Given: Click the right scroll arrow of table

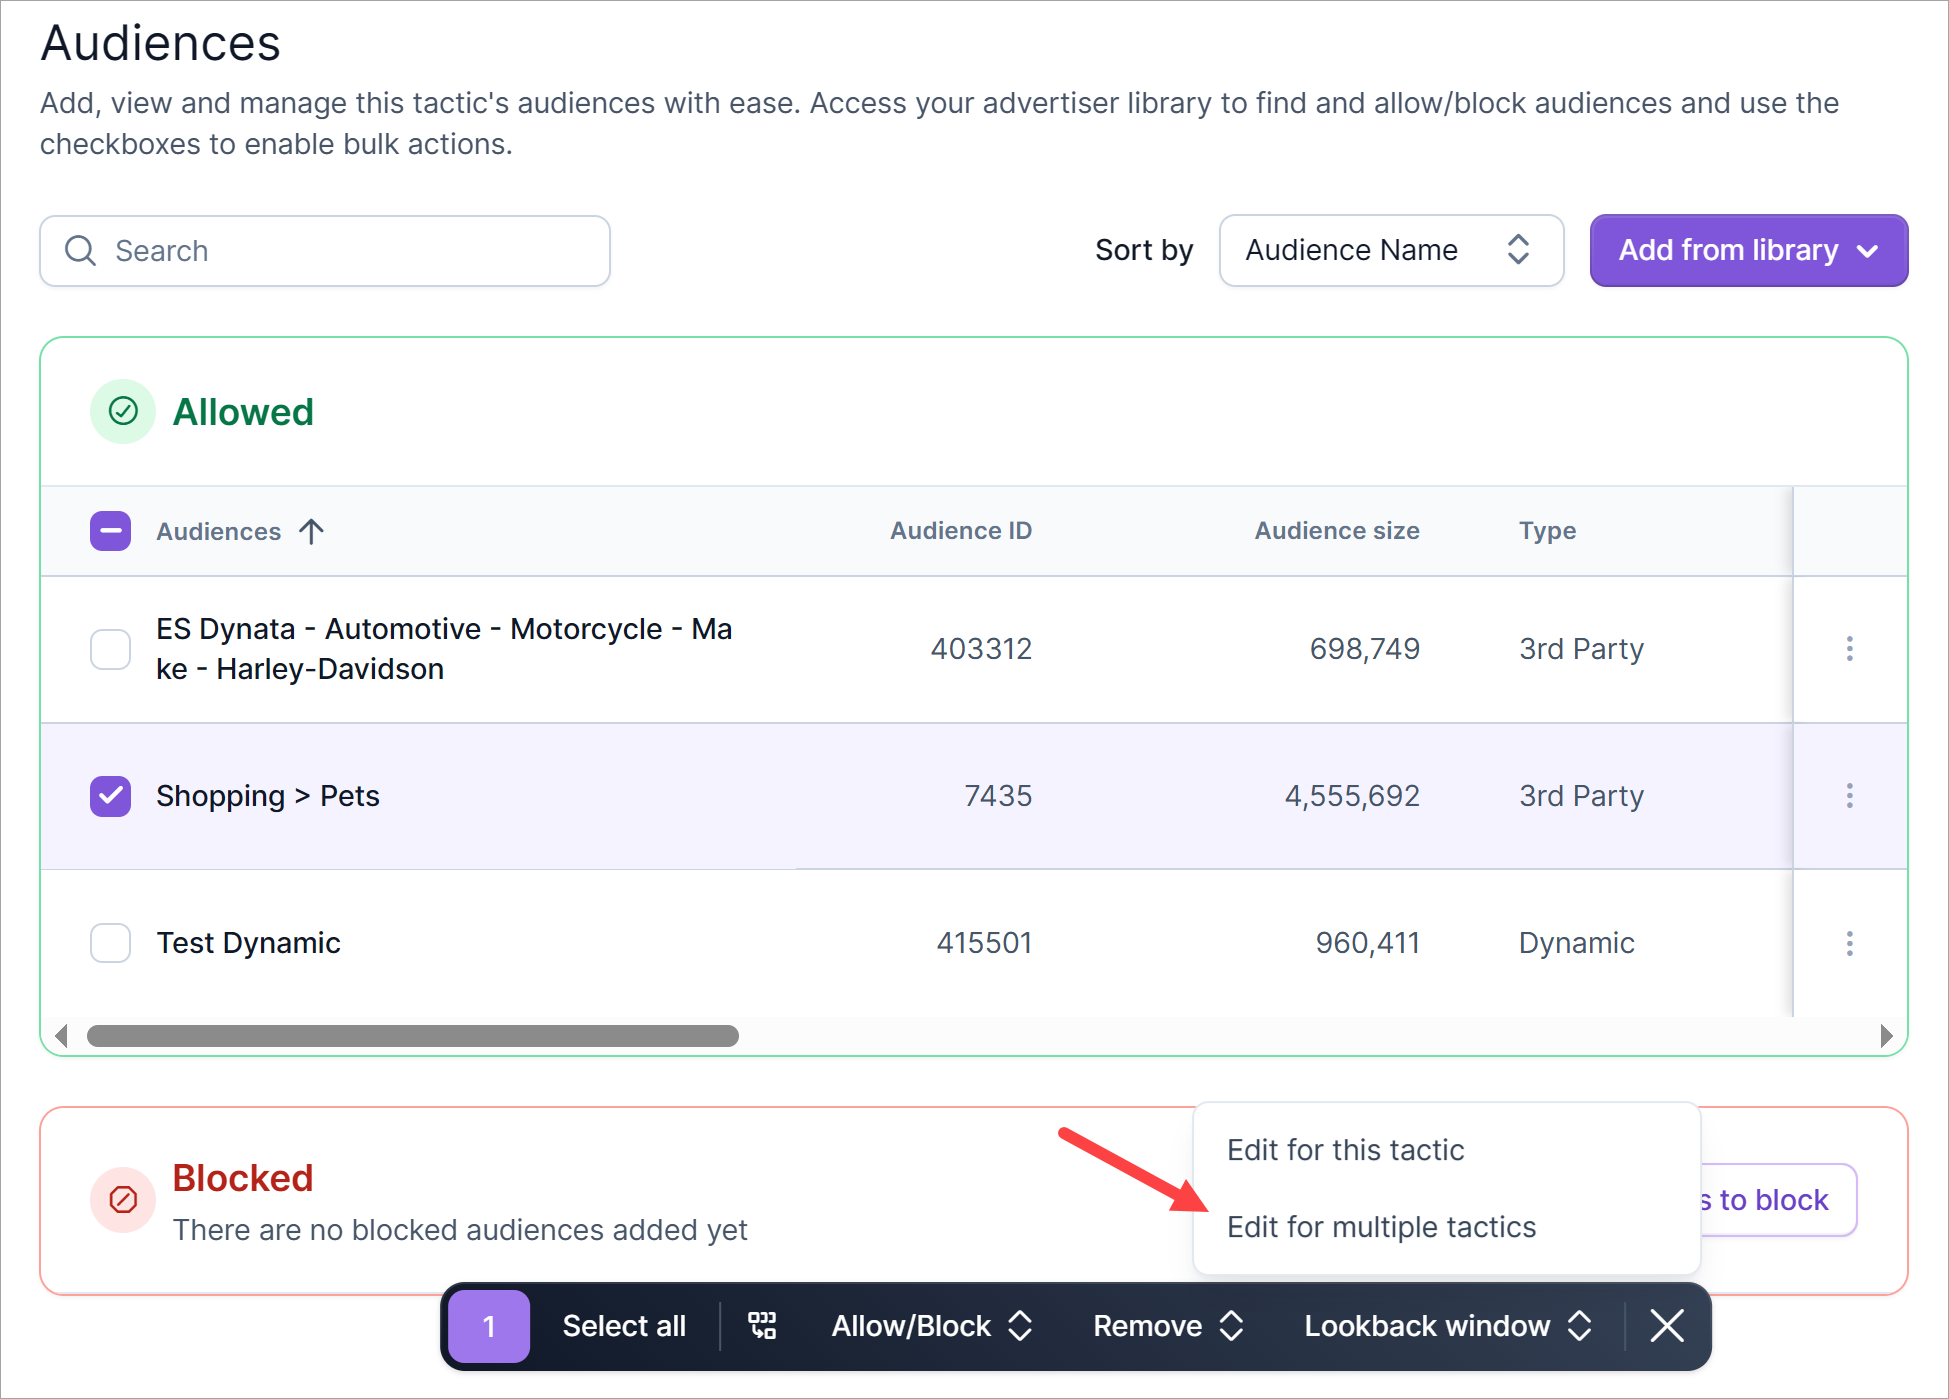Looking at the screenshot, I should [1885, 1035].
